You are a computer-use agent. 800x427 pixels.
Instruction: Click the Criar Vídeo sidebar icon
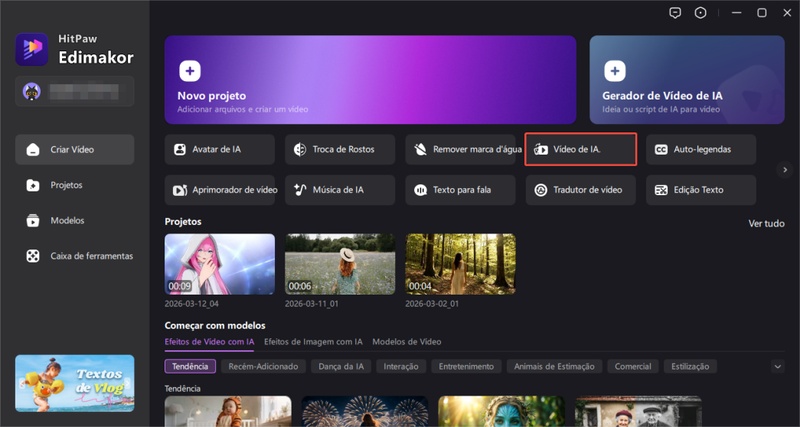click(x=33, y=149)
